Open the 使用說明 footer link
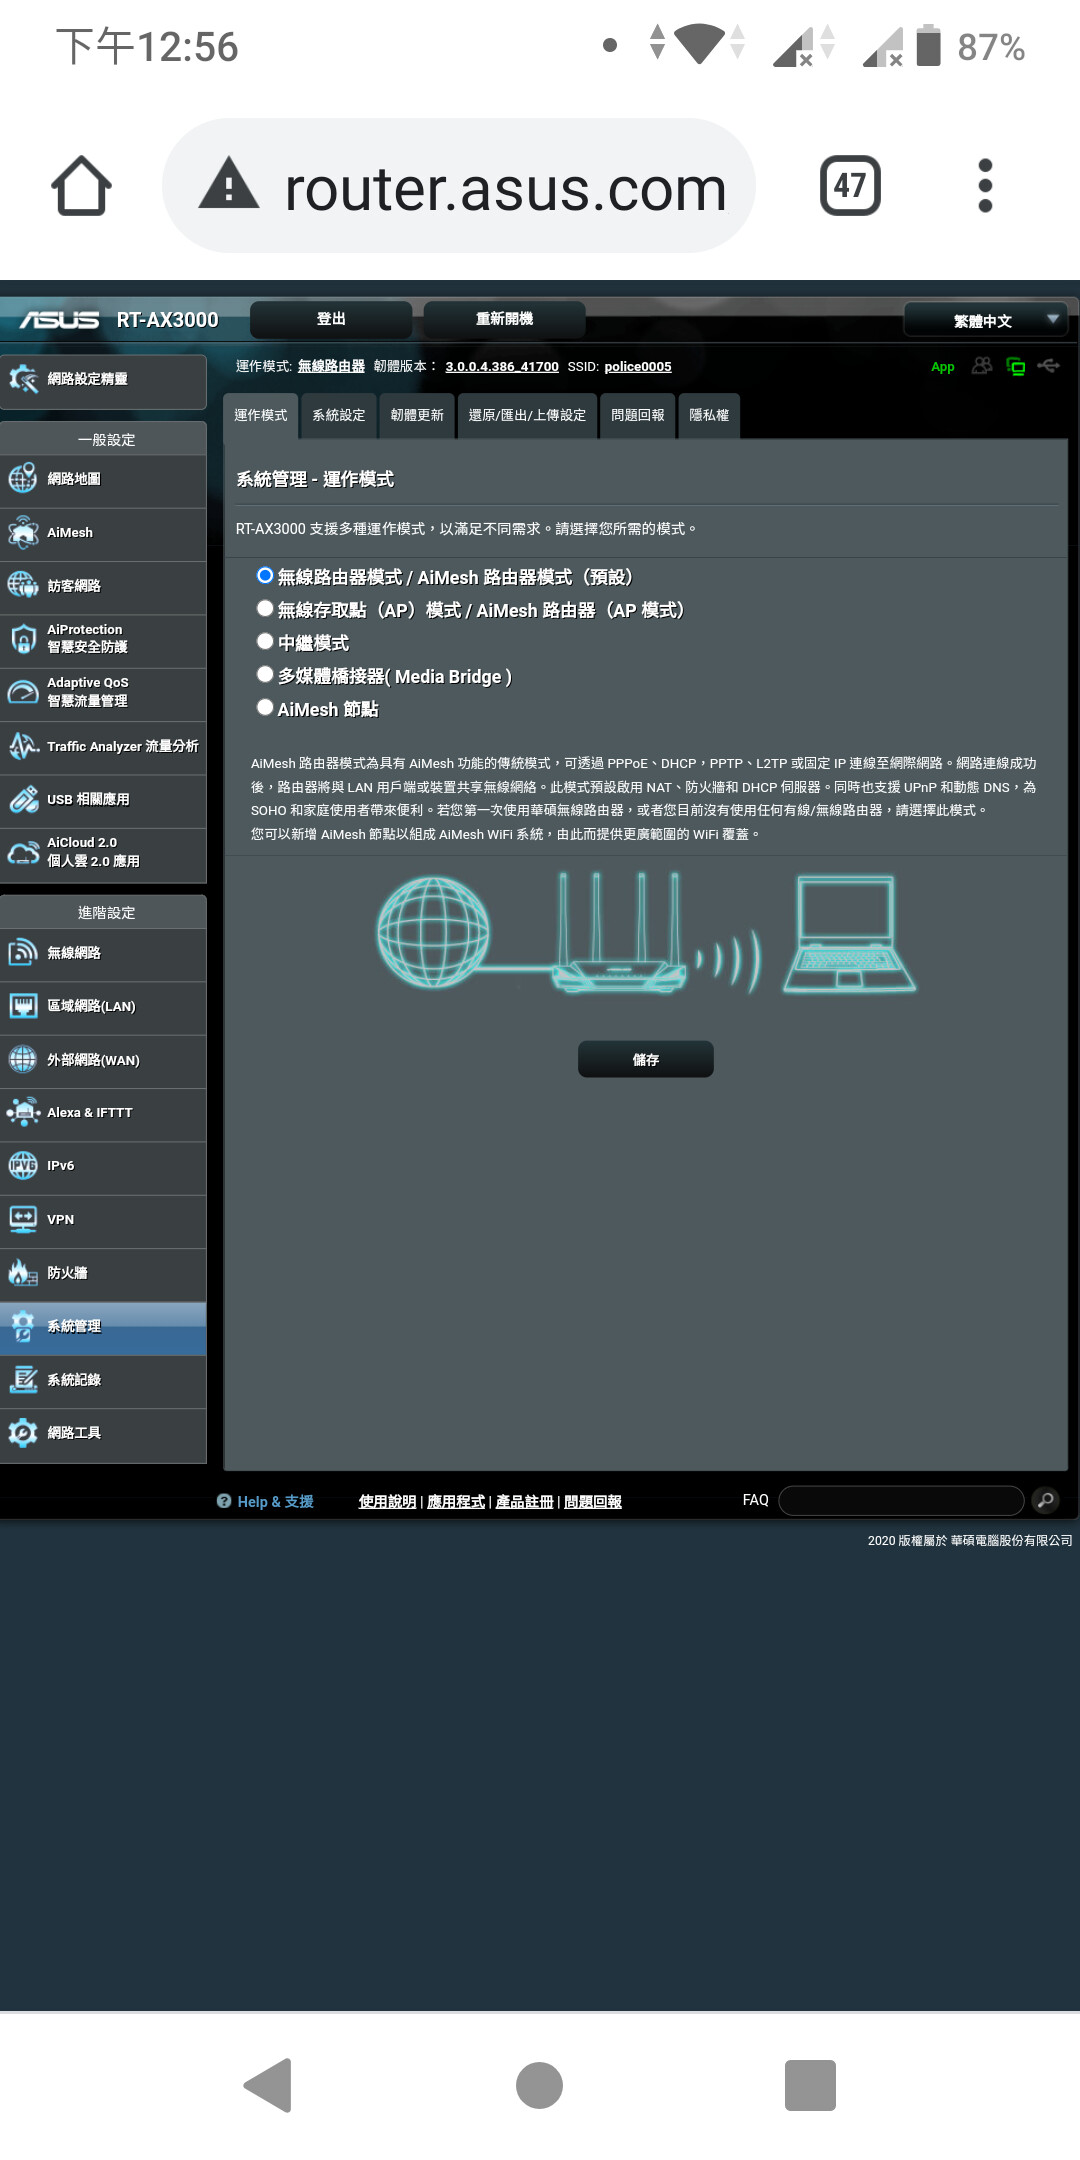This screenshot has height=2160, width=1080. tap(387, 1502)
